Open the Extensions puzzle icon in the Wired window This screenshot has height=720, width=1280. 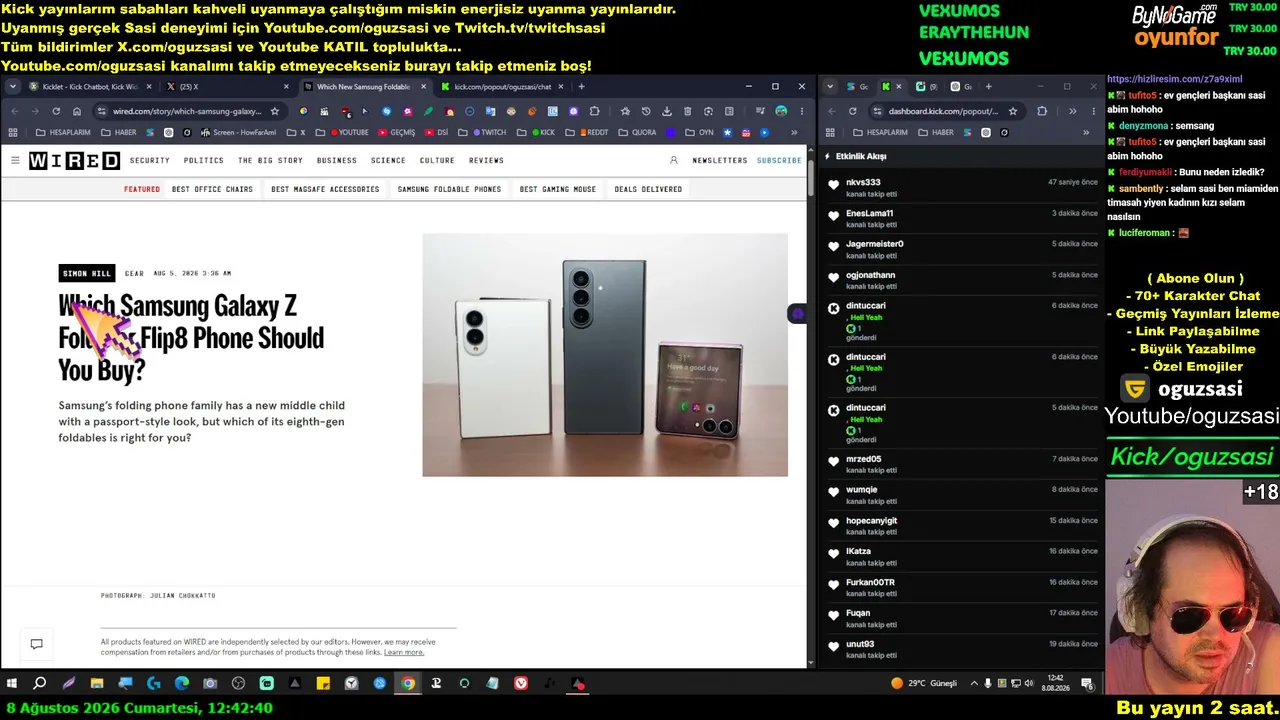pos(595,111)
